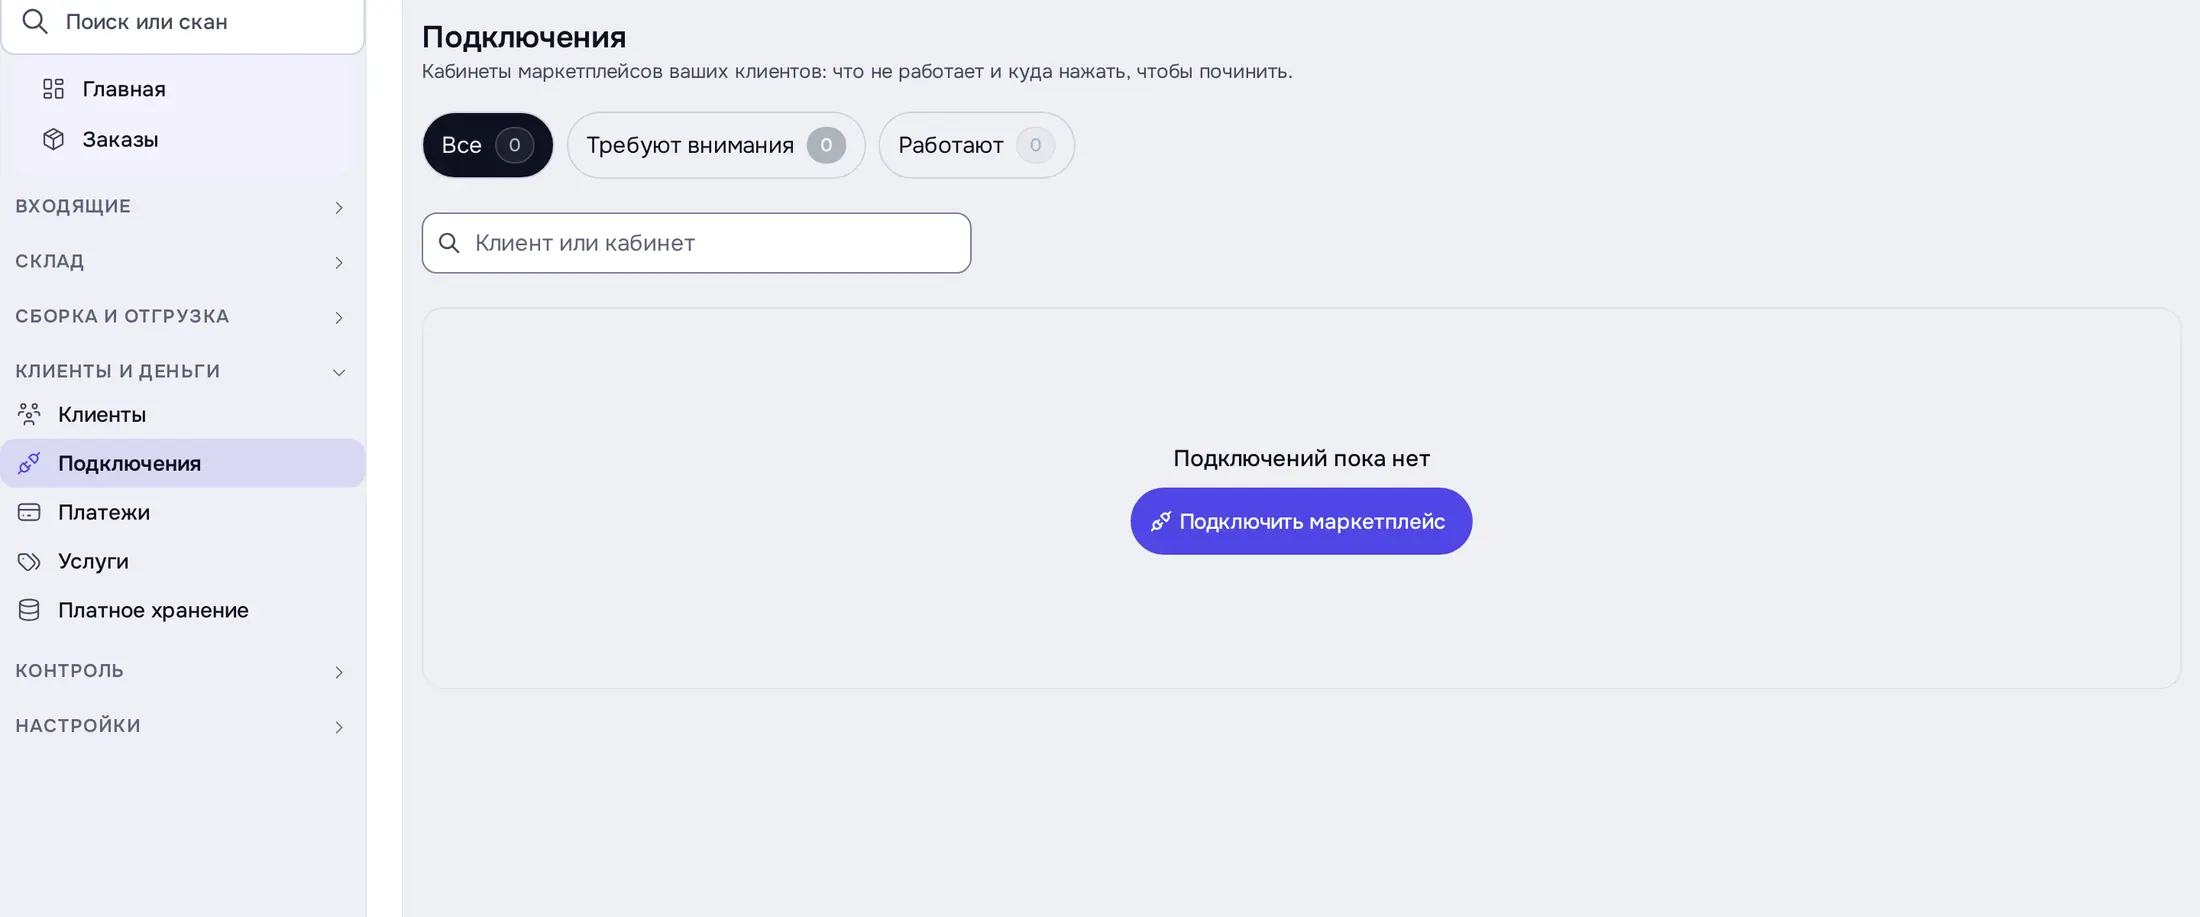
Task: Click the magnifier icon in top search bar
Action: pyautogui.click(x=35, y=21)
